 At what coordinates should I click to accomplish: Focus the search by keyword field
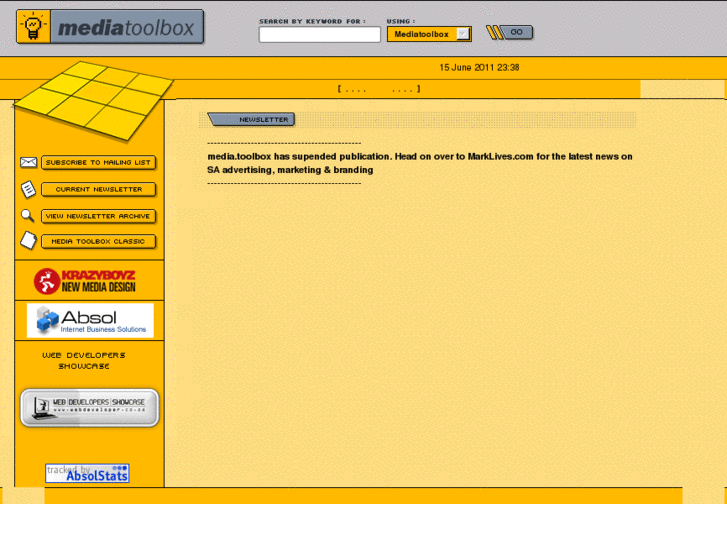(319, 34)
